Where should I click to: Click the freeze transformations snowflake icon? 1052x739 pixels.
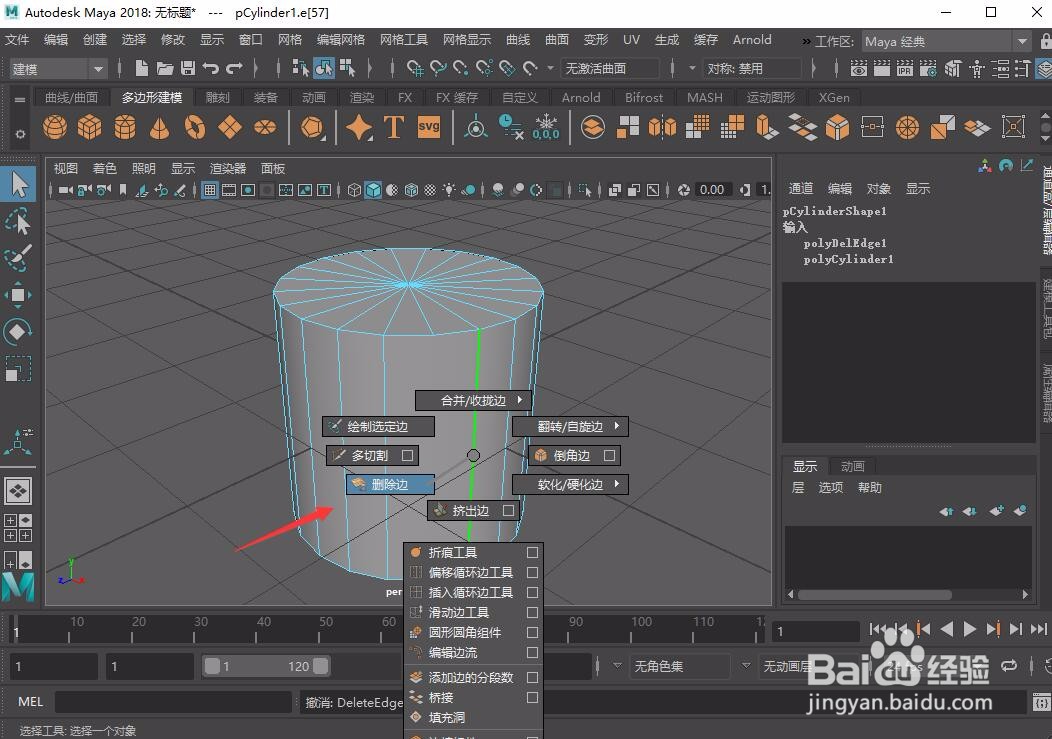click(546, 126)
